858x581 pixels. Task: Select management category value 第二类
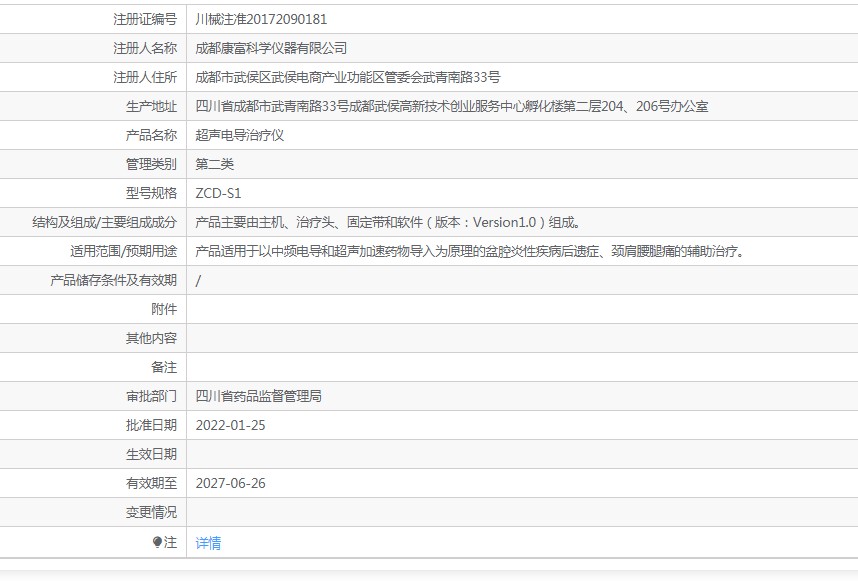(x=214, y=164)
